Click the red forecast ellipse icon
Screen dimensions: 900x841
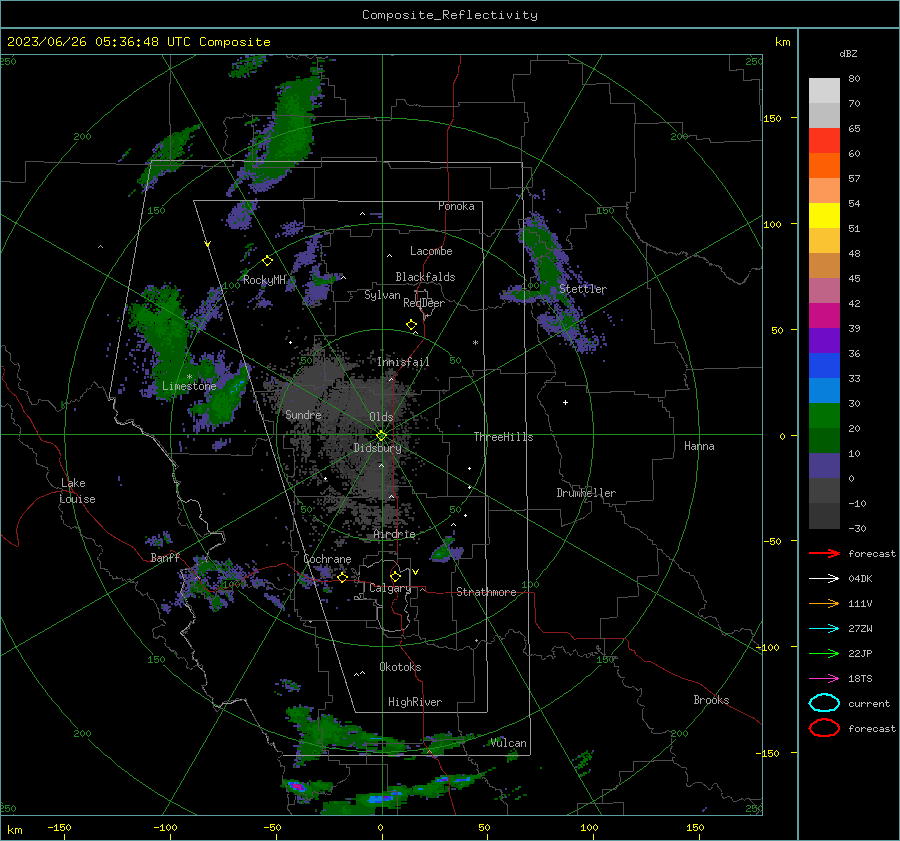pos(824,728)
